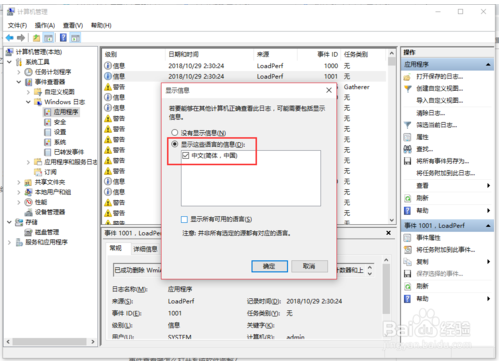Click the up-one-level folder toolbar icon

[36, 38]
